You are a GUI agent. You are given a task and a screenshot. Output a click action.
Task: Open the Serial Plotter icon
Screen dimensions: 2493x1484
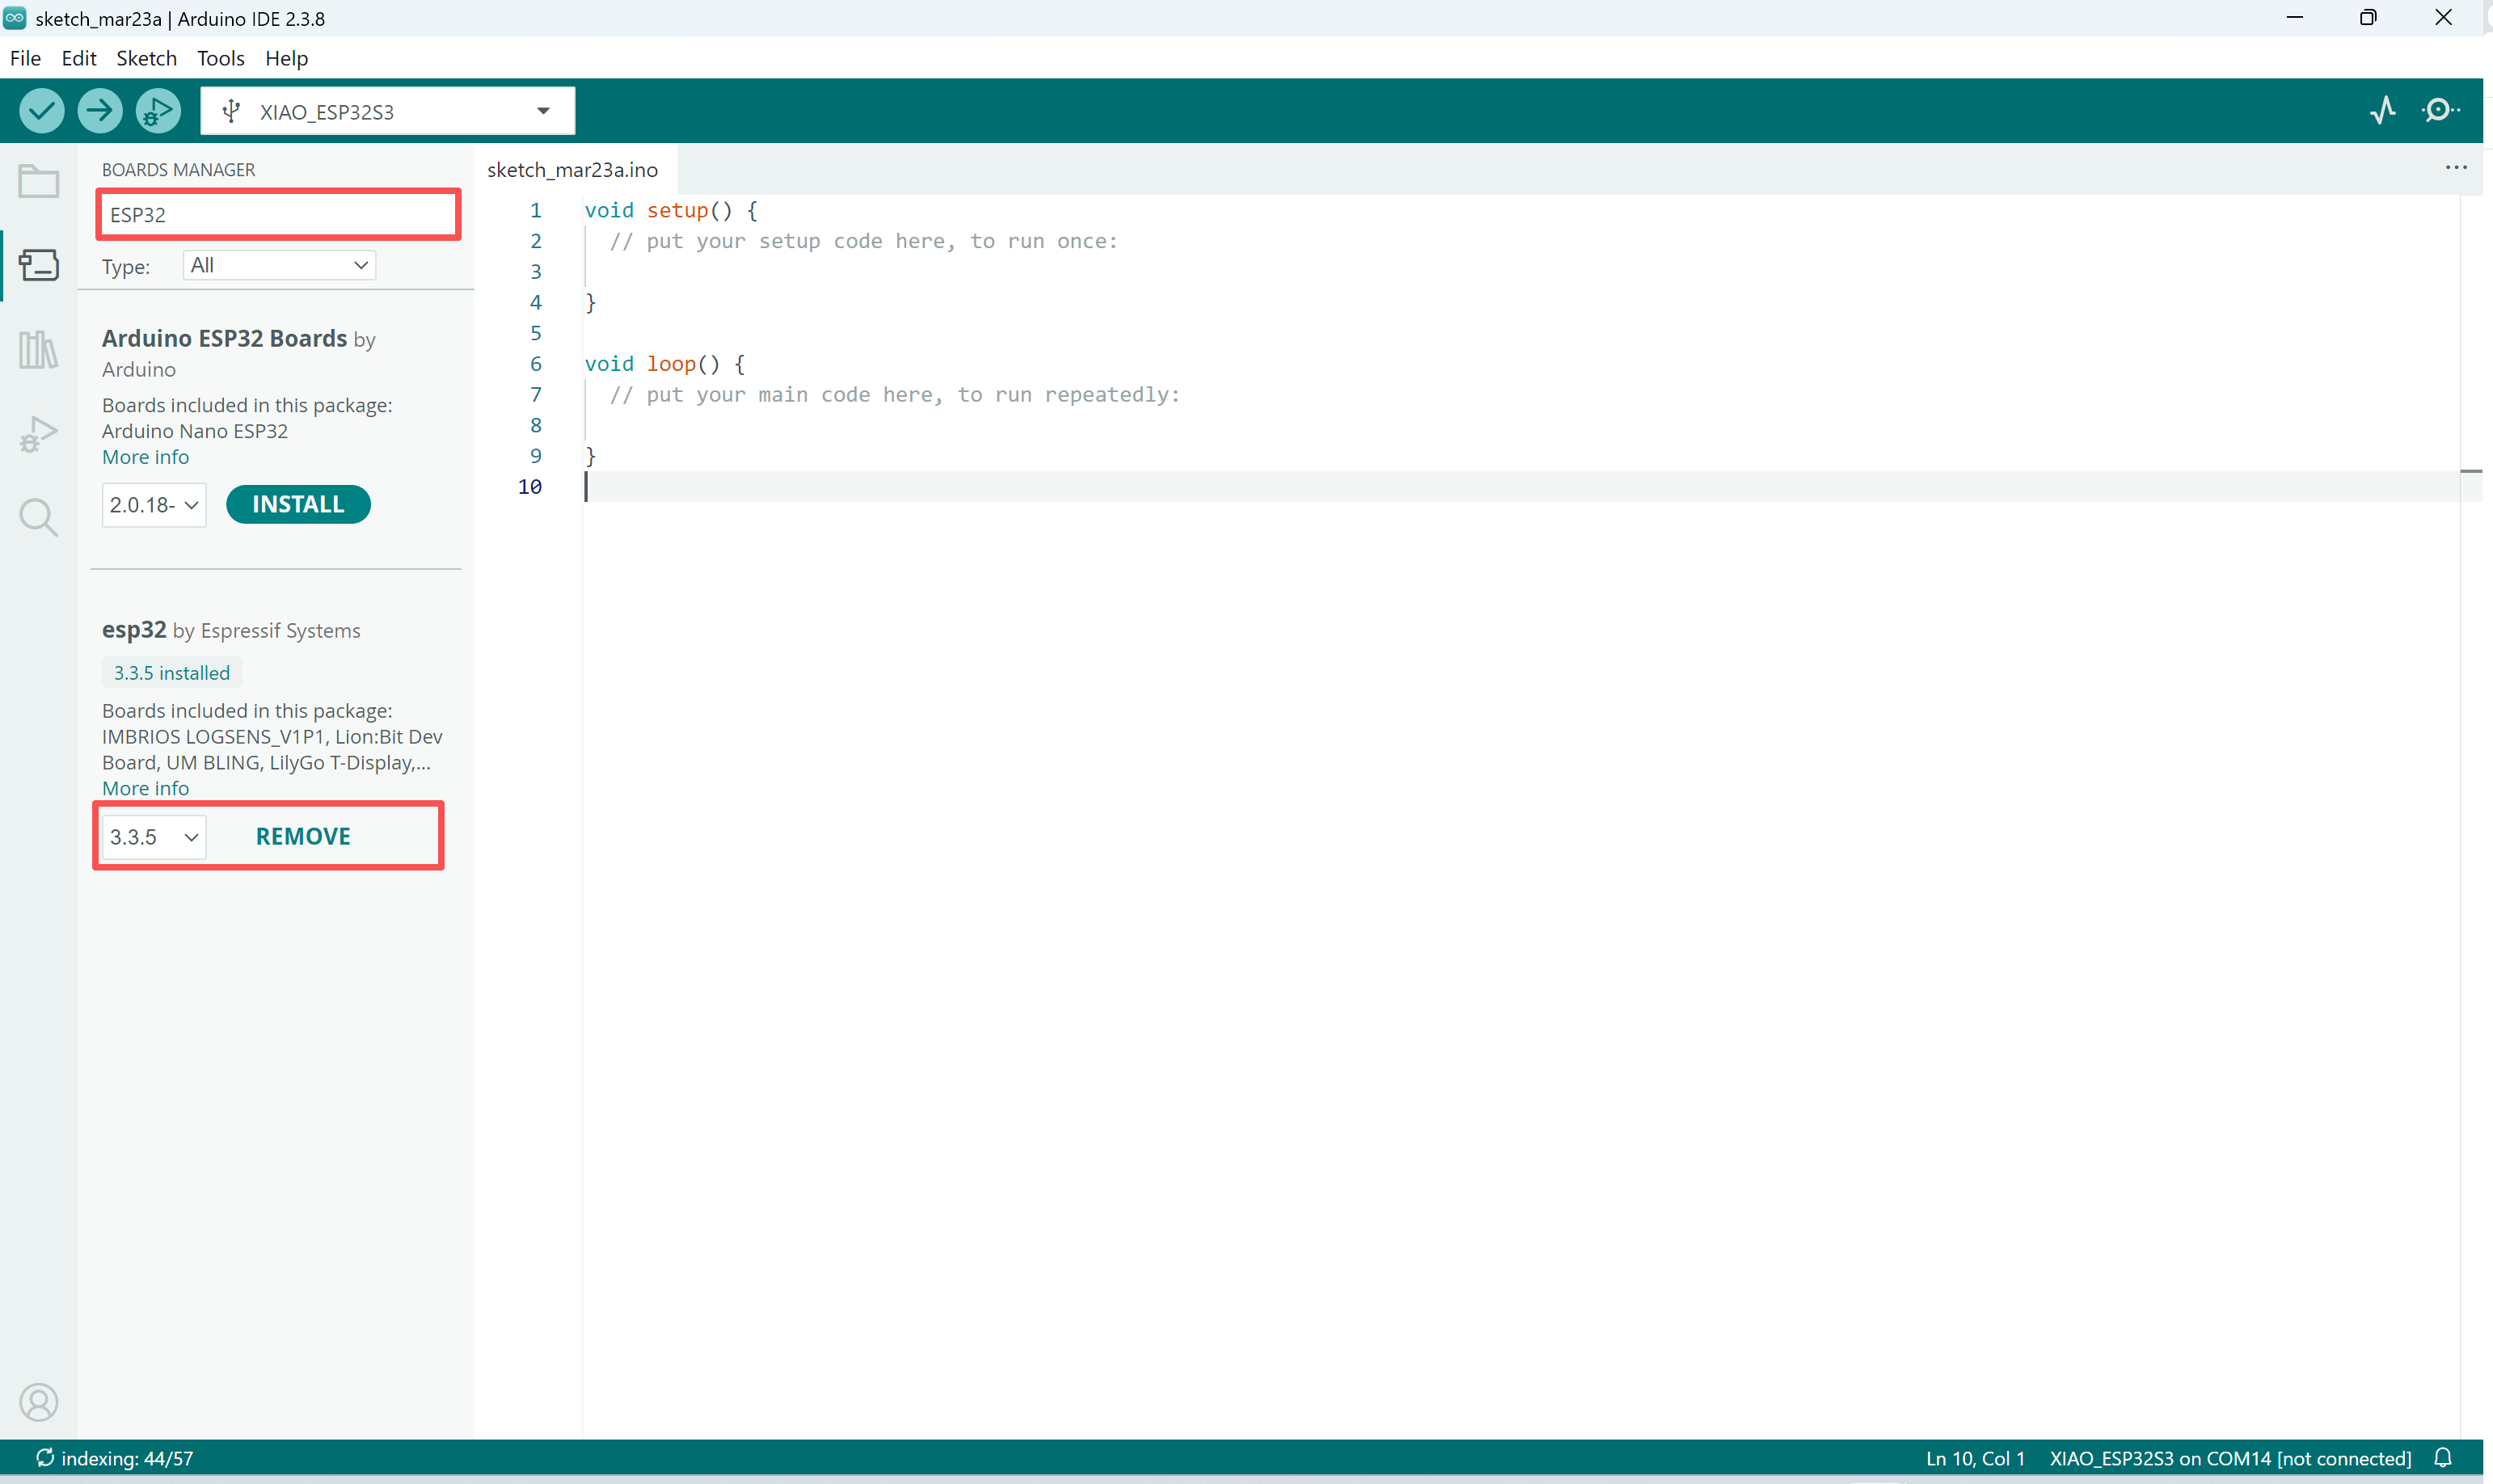(2382, 110)
